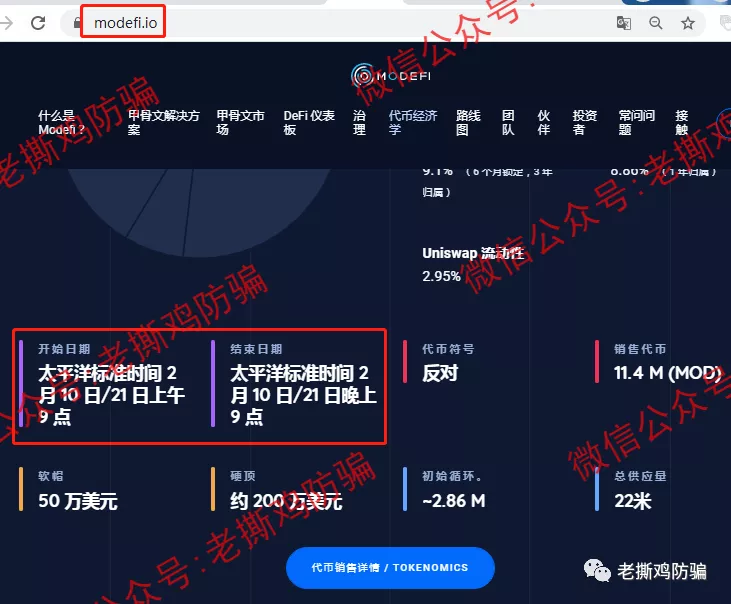Go to the 接触 section

[682, 122]
